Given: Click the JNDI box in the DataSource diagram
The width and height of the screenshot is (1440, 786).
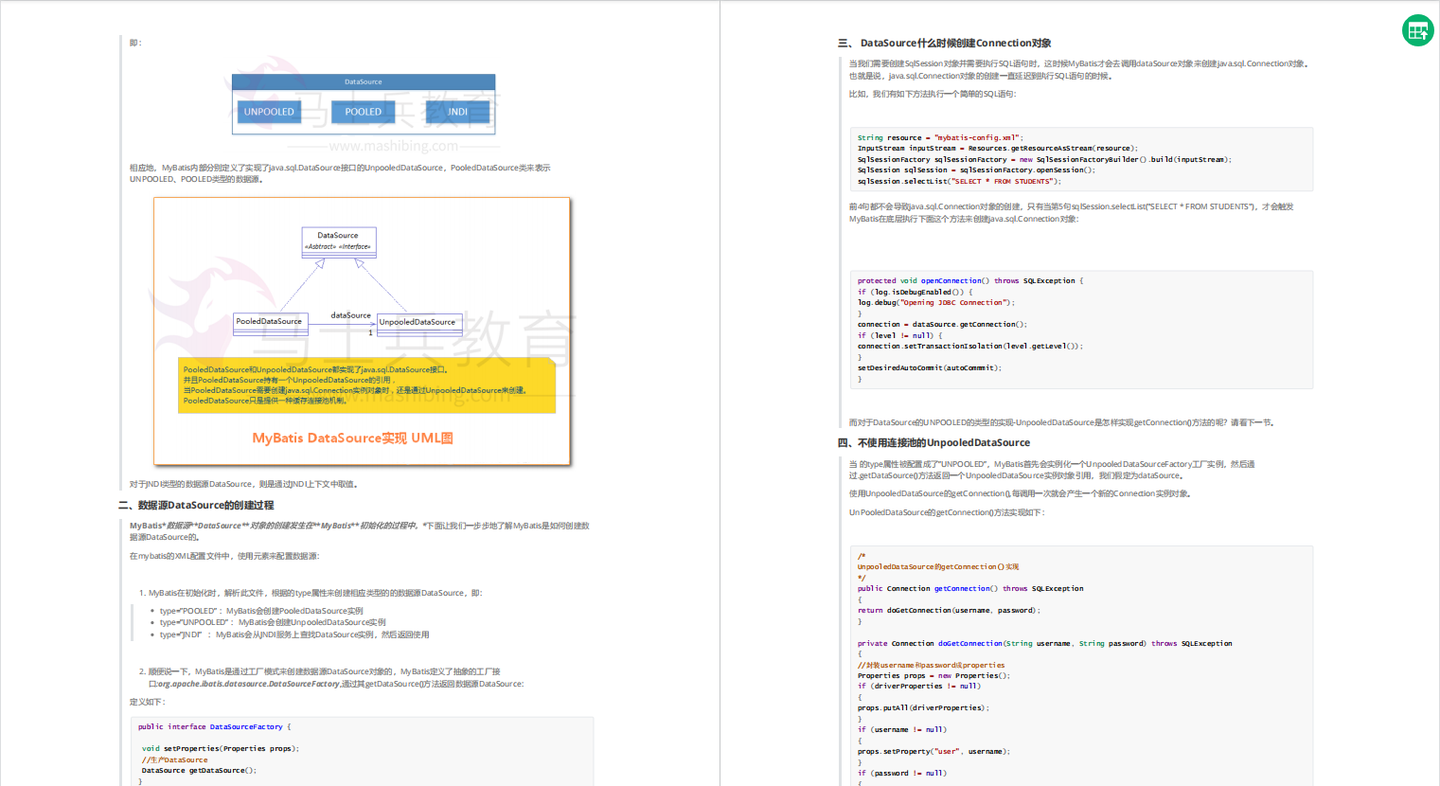Looking at the screenshot, I should 457,112.
